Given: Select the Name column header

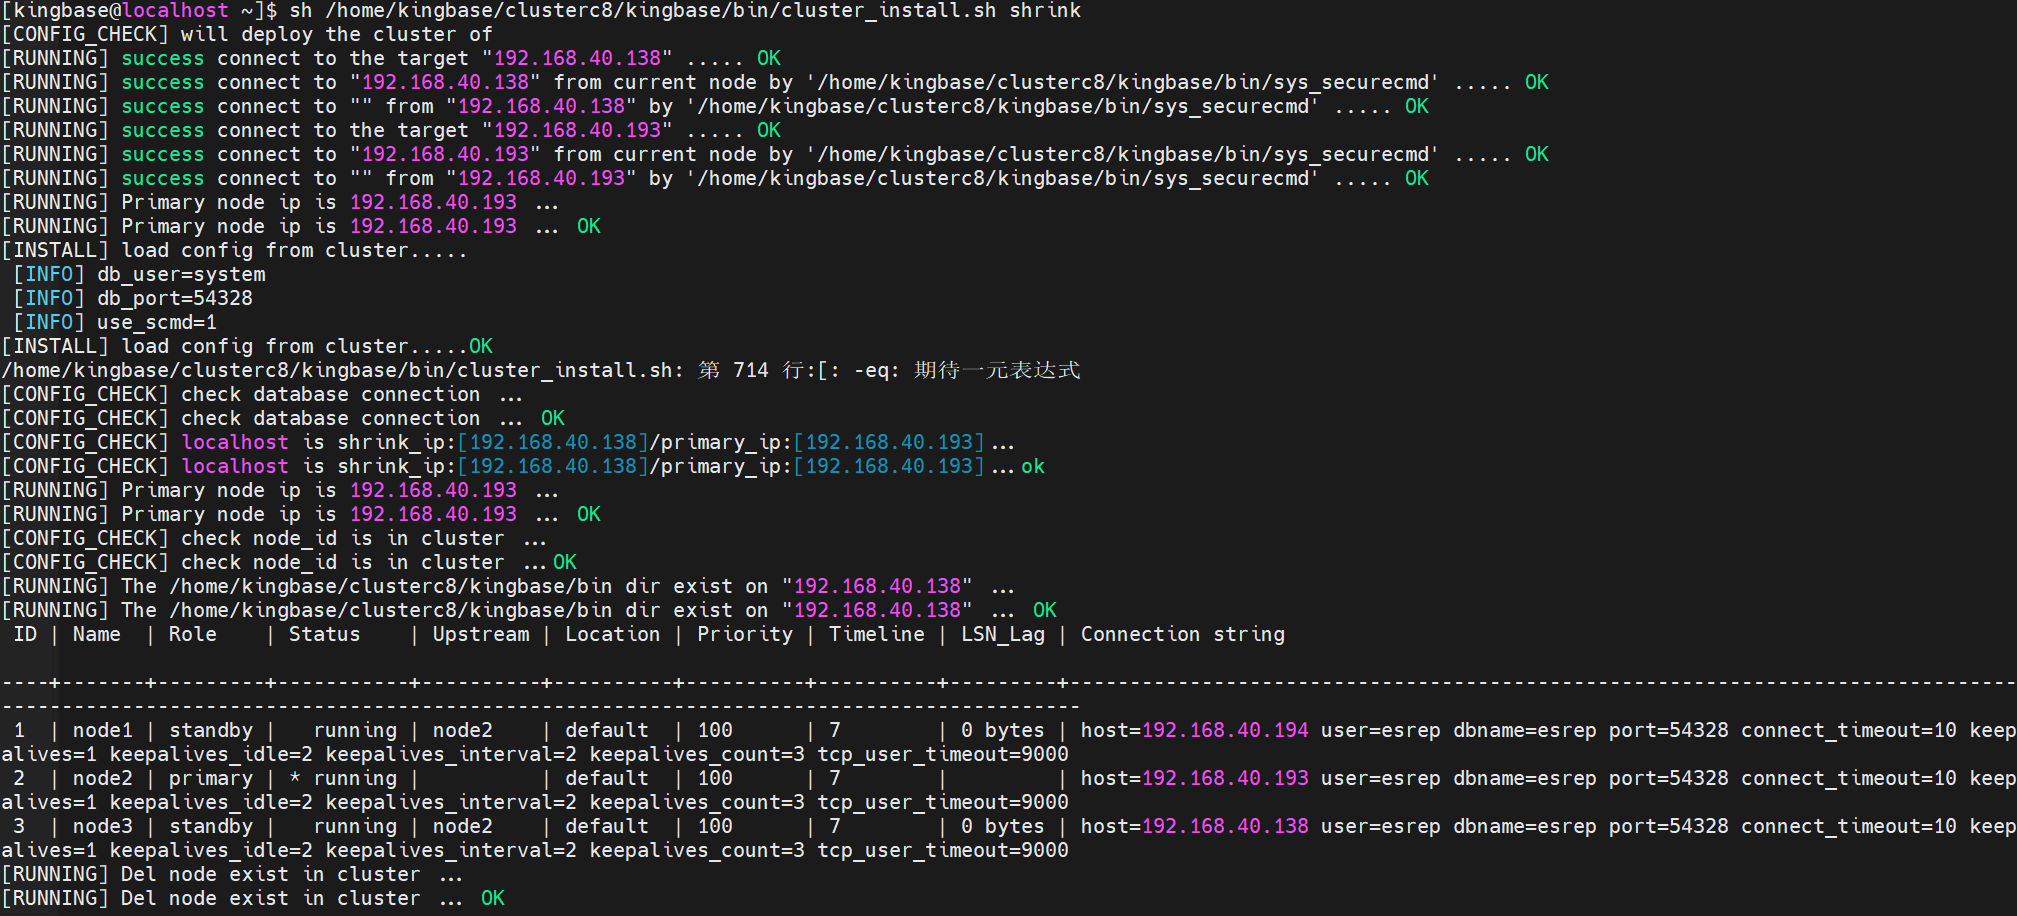Looking at the screenshot, I should (97, 635).
